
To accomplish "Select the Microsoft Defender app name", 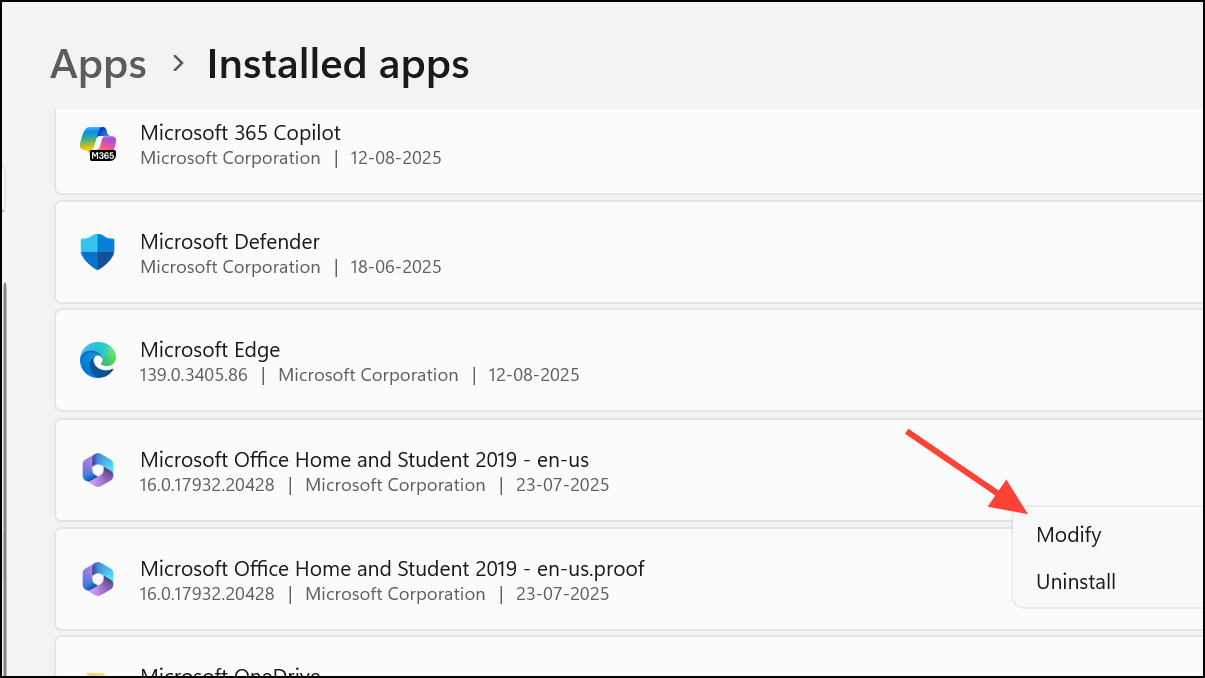I will pos(230,242).
